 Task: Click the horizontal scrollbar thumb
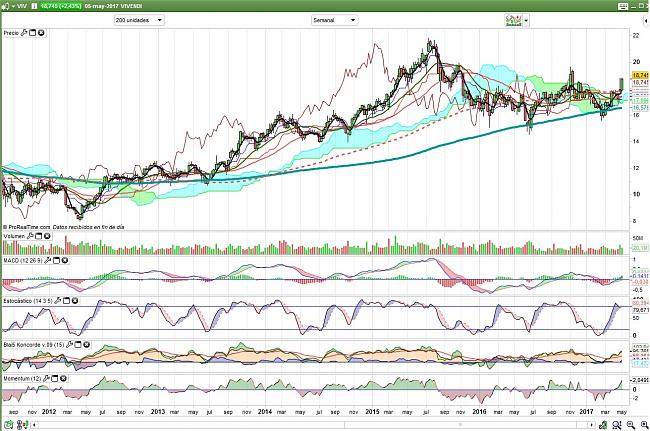(460, 425)
